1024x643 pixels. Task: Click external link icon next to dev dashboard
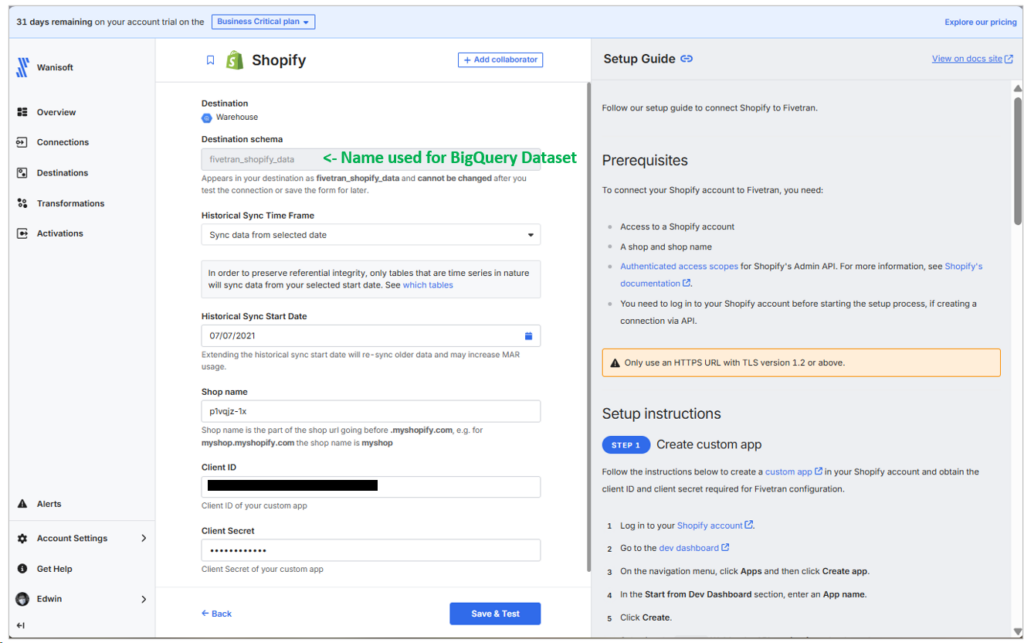point(725,548)
